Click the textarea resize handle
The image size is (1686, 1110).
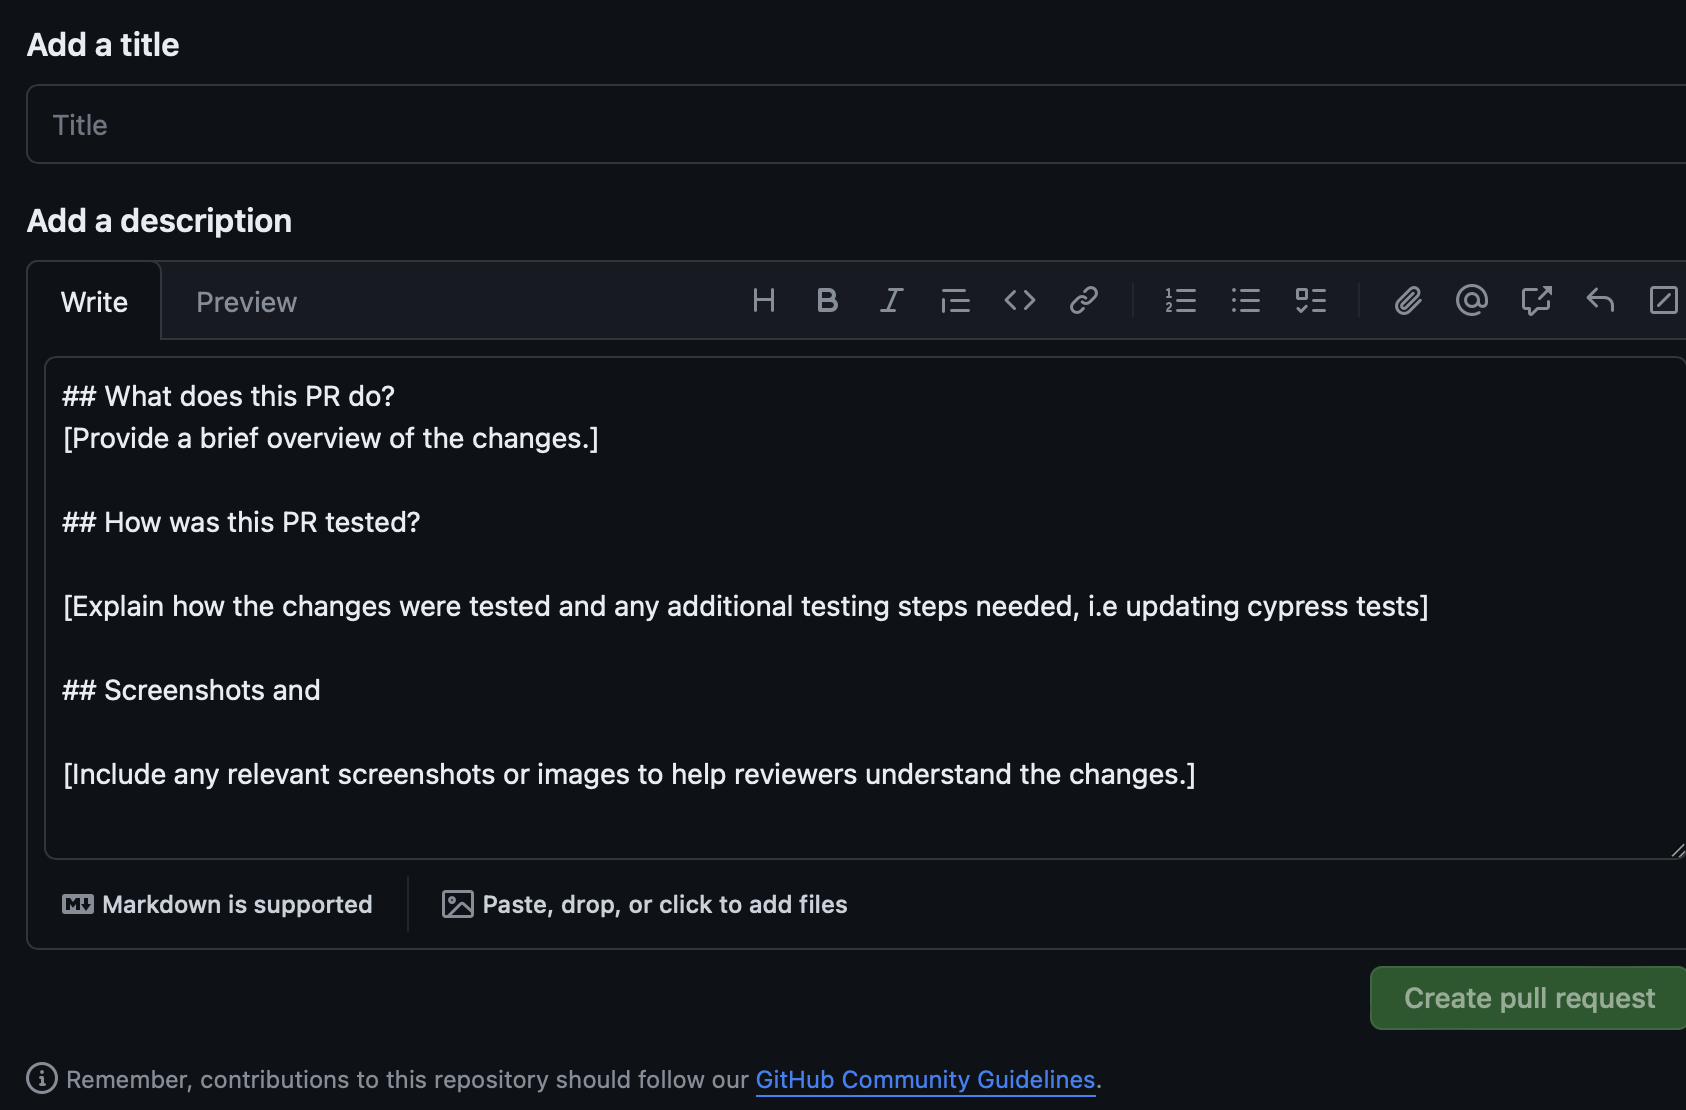coord(1677,850)
